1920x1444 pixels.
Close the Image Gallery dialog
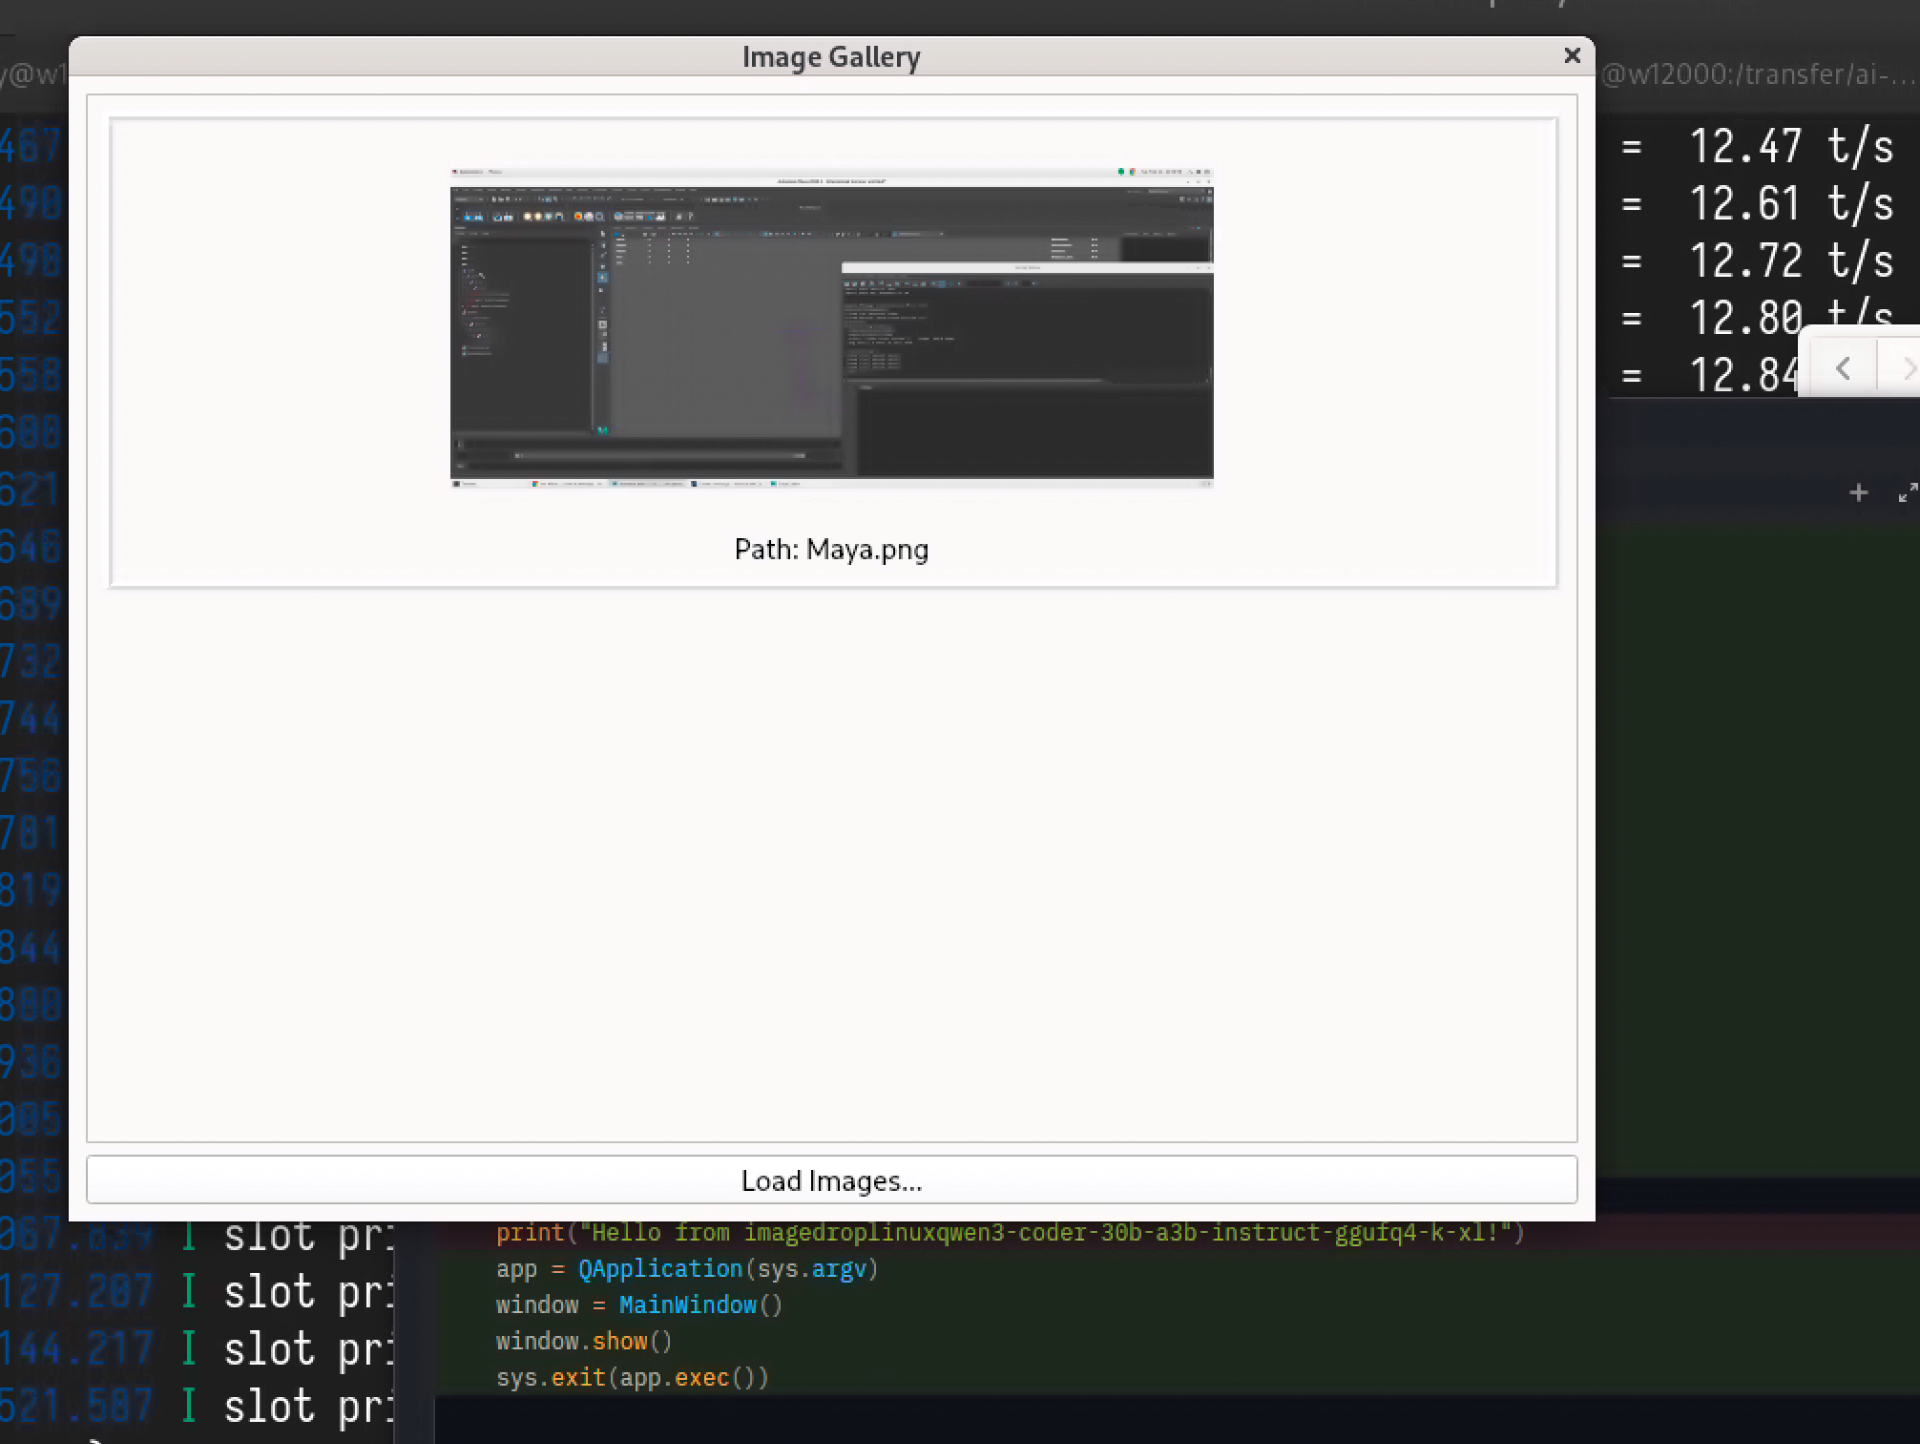[x=1572, y=56]
